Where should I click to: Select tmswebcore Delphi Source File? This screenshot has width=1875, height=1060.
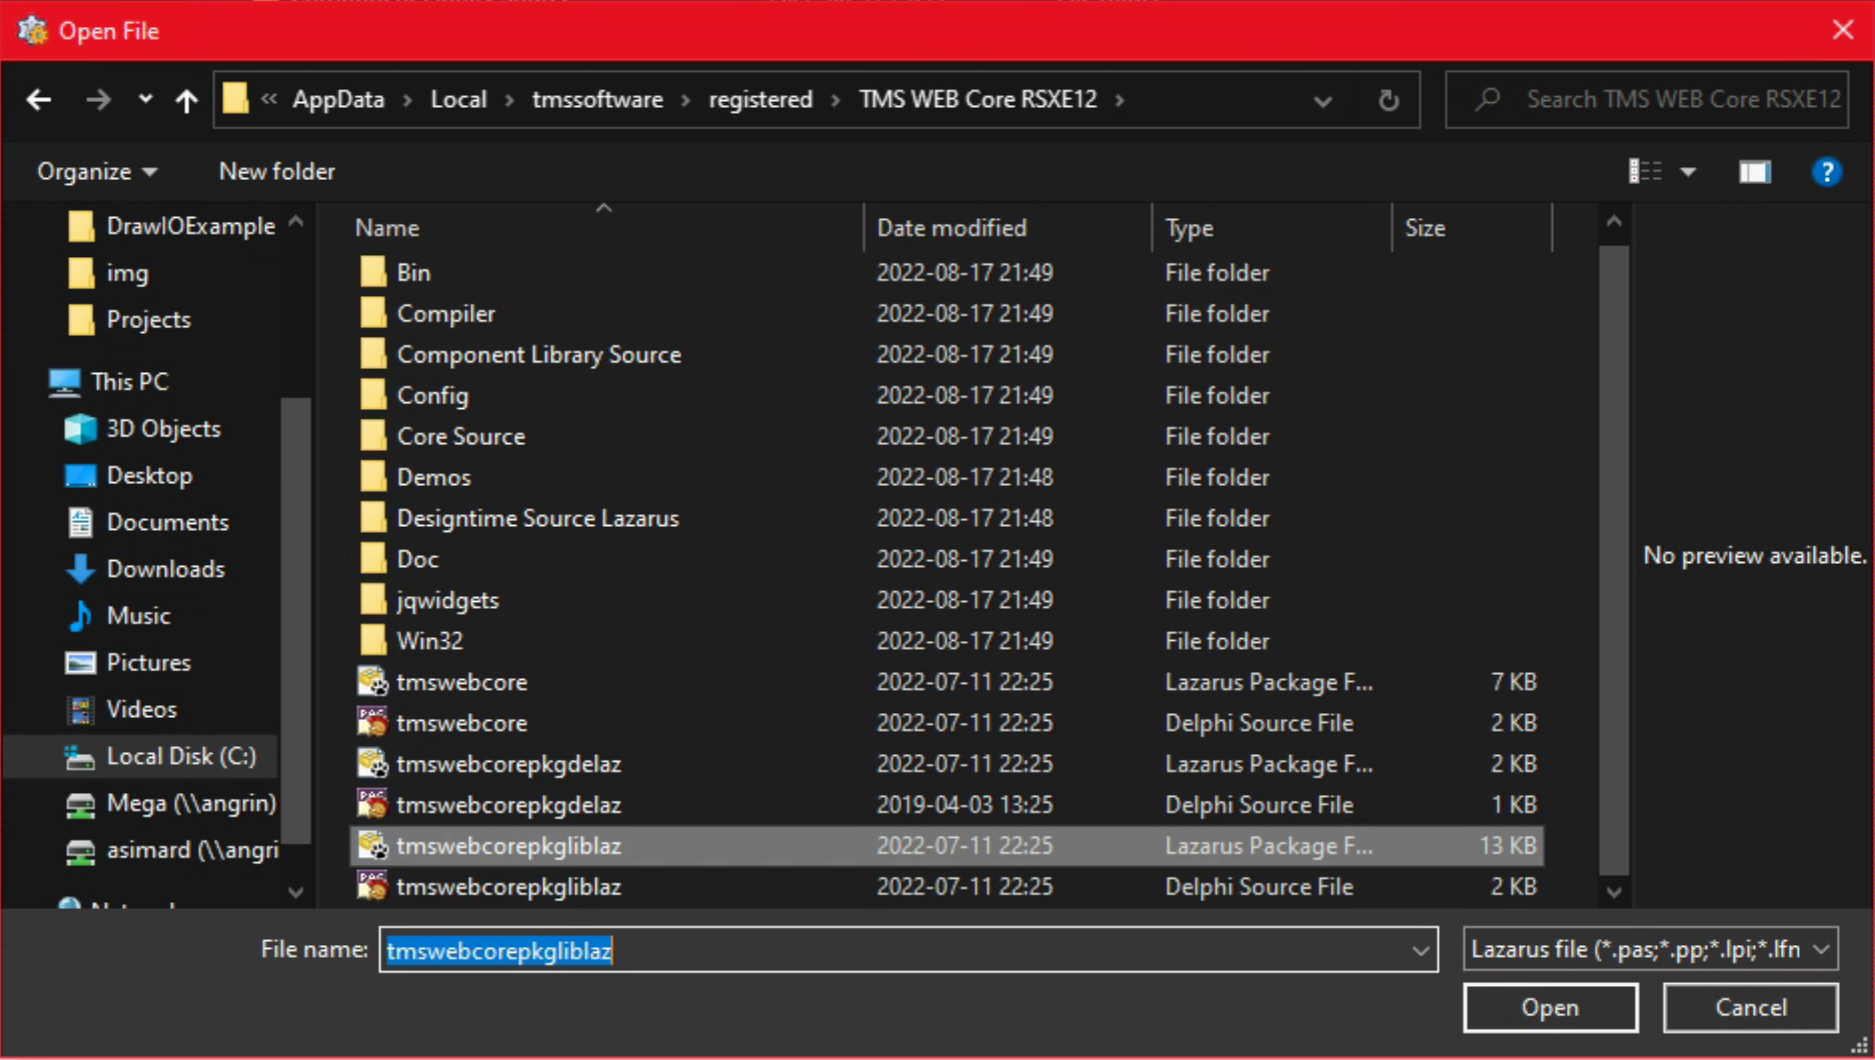click(x=946, y=723)
